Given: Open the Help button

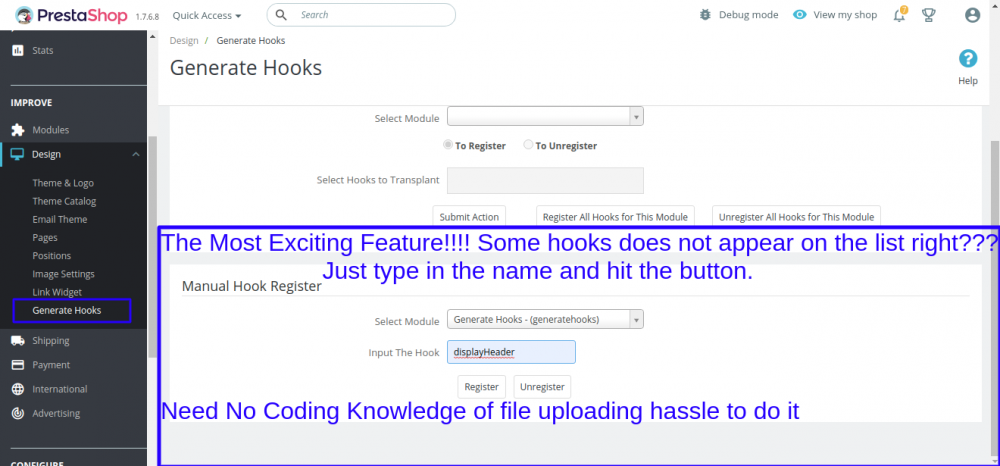Looking at the screenshot, I should tap(968, 68).
